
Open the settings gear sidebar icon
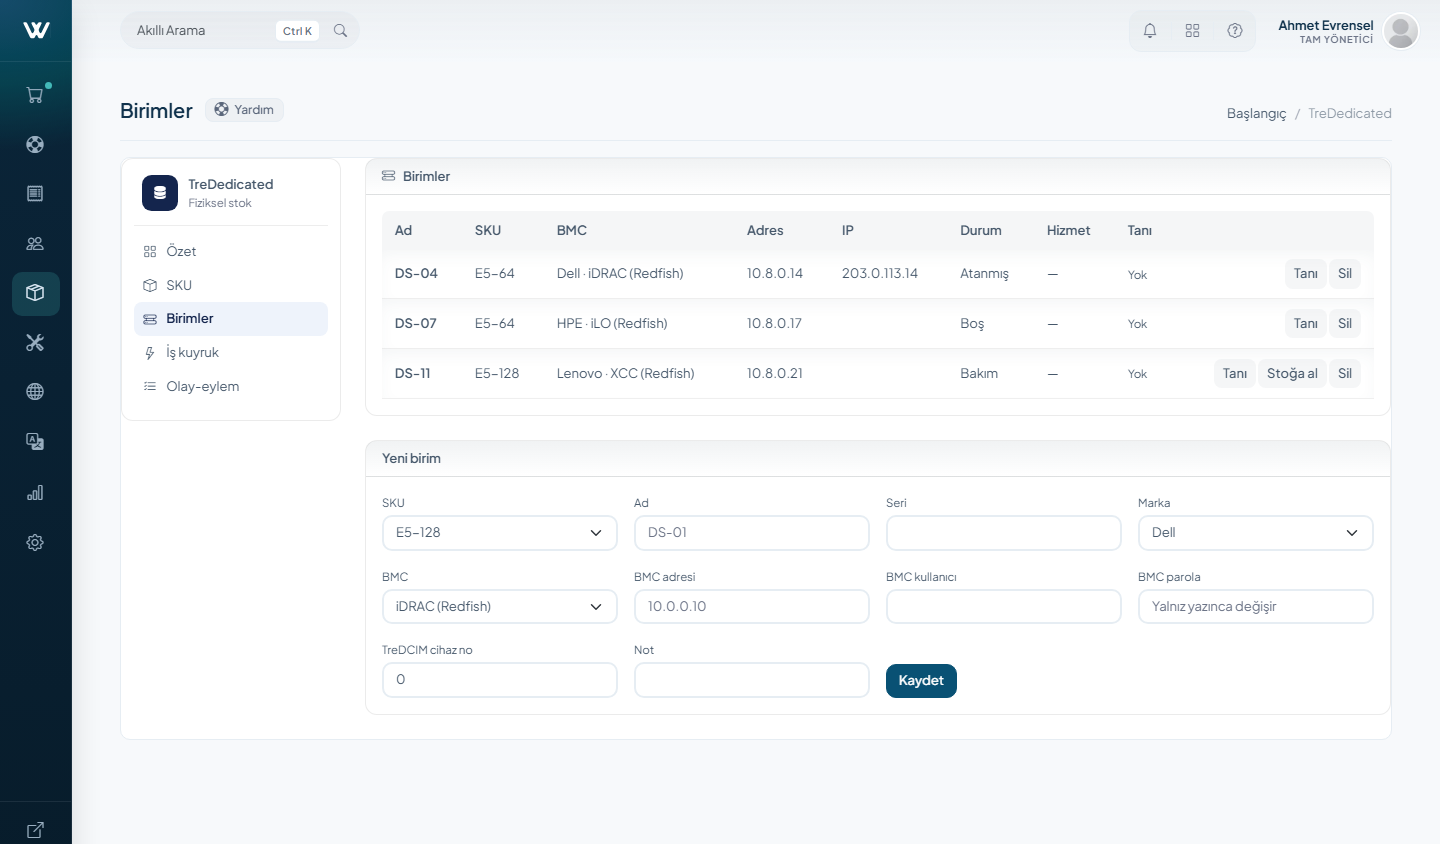point(35,542)
